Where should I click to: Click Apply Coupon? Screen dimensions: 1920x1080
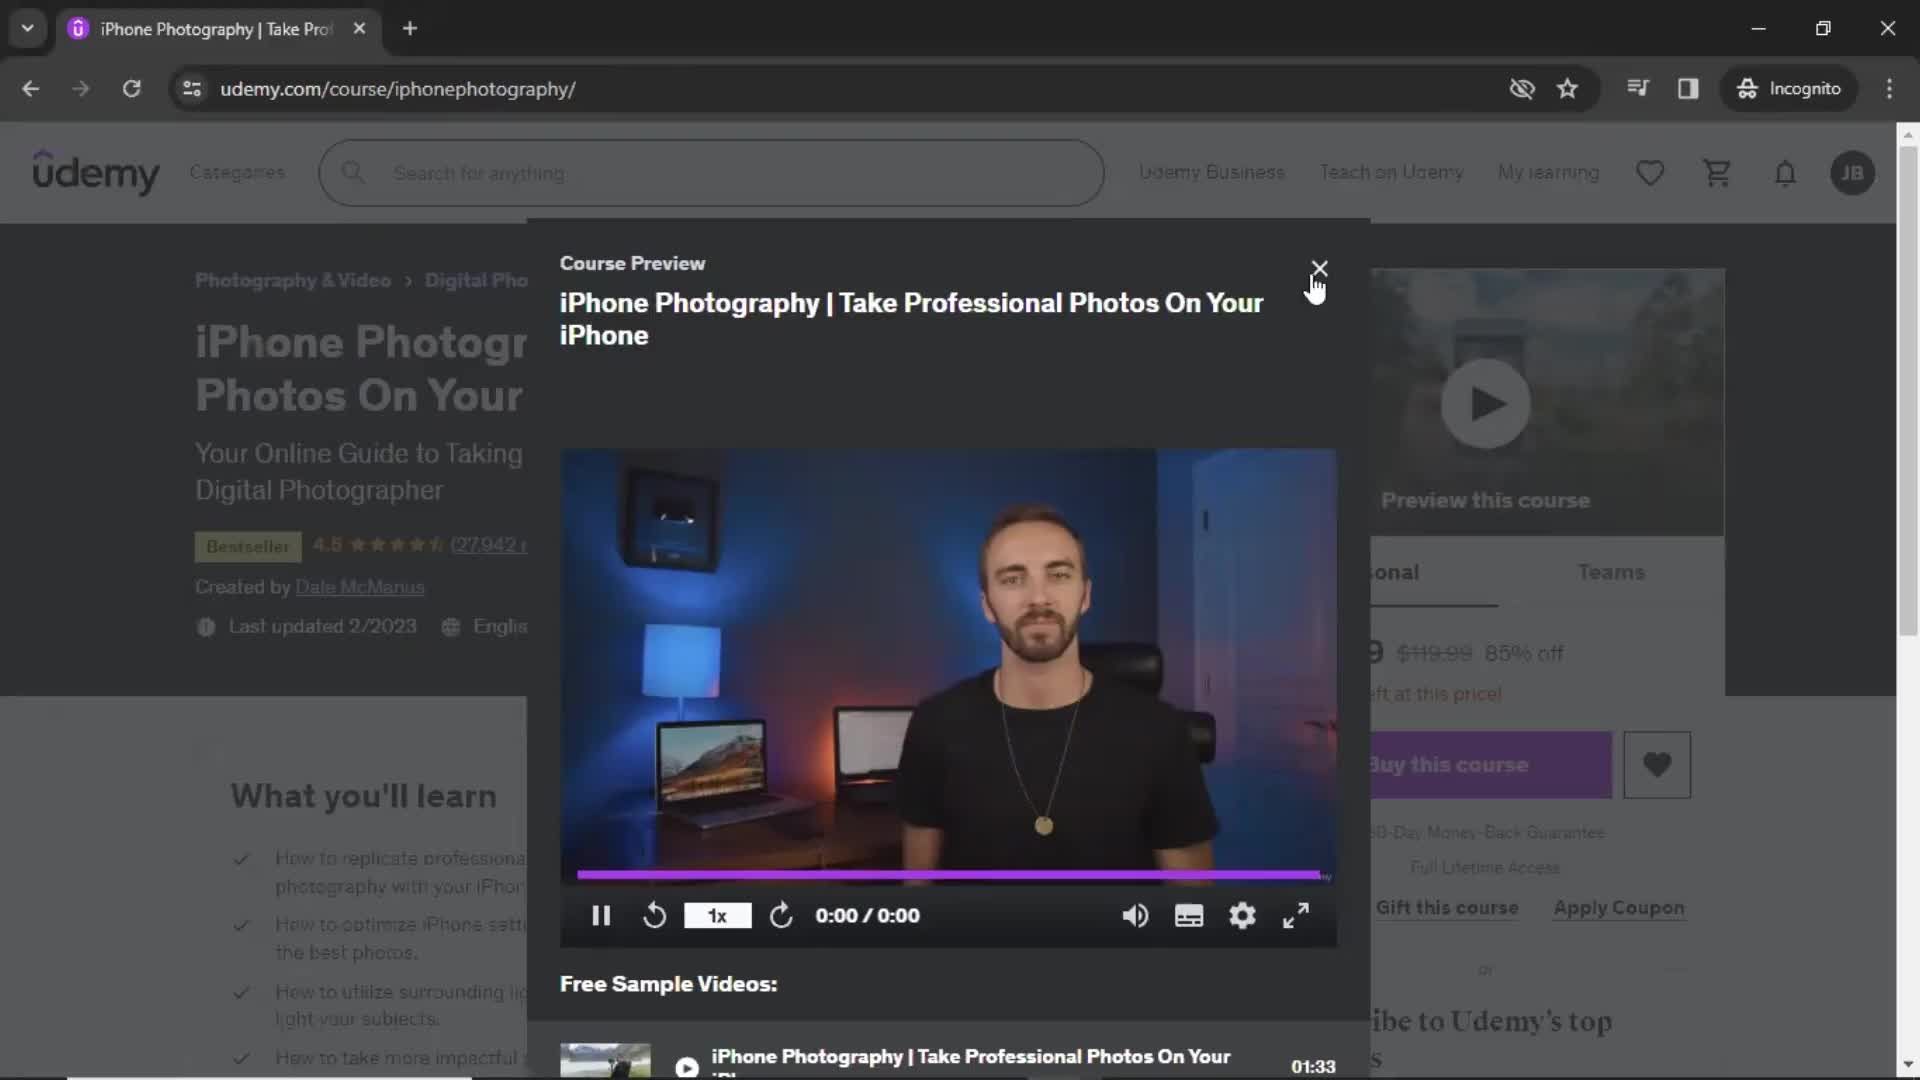point(1619,908)
